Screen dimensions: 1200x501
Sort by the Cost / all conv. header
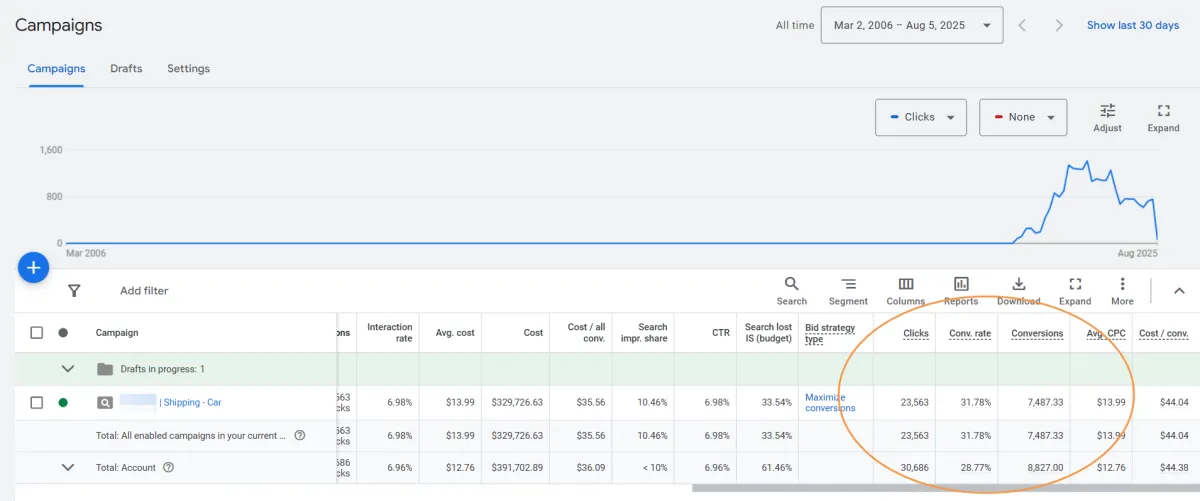(586, 333)
